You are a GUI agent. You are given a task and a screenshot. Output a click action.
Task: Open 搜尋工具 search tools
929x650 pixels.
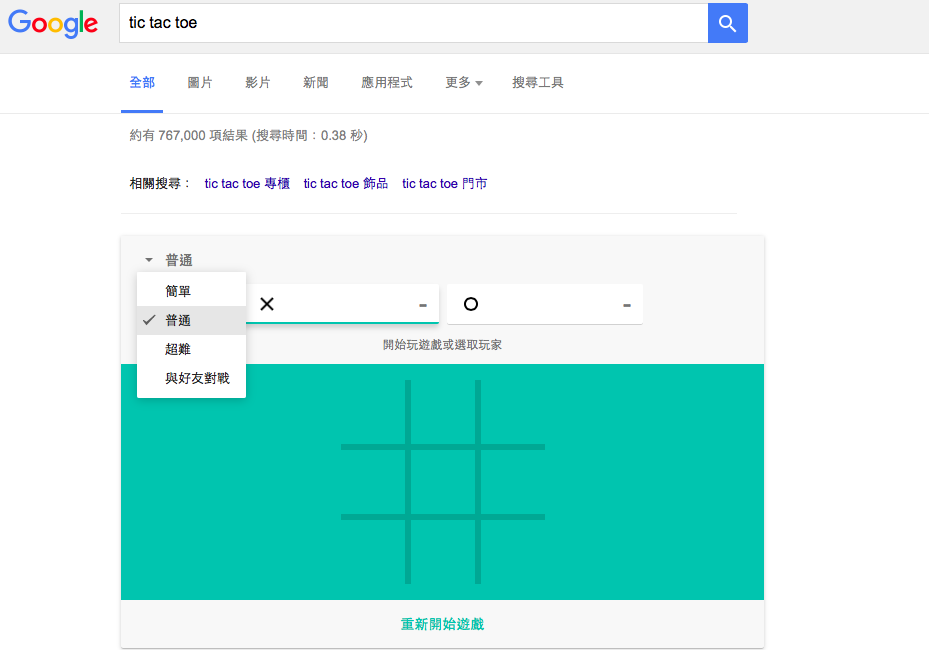click(x=538, y=82)
